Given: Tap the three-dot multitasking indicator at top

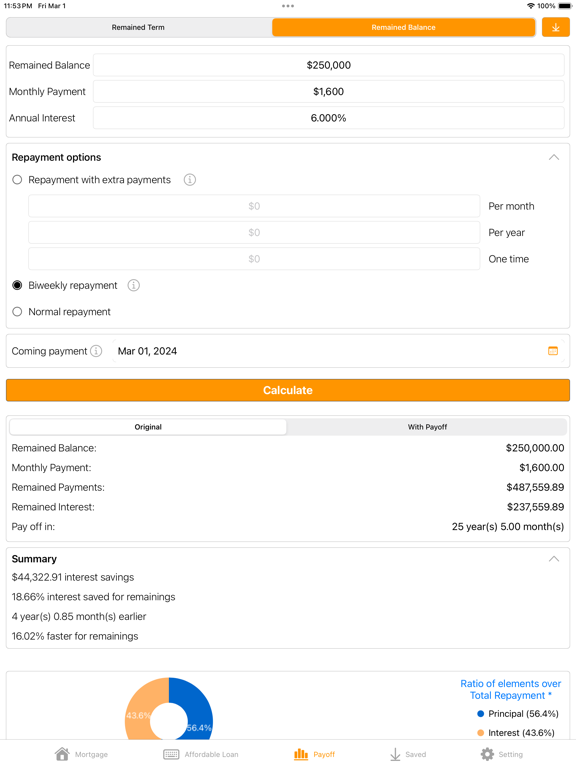Looking at the screenshot, I should coord(288,6).
